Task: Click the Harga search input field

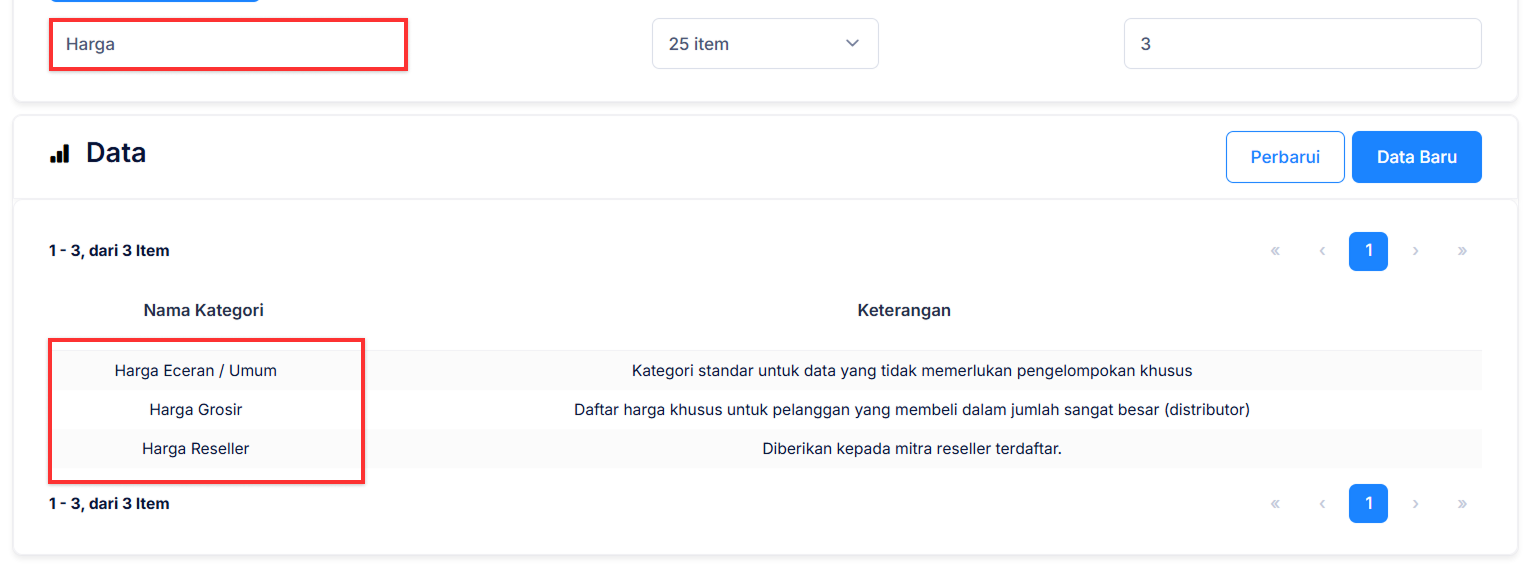Action: click(x=228, y=44)
